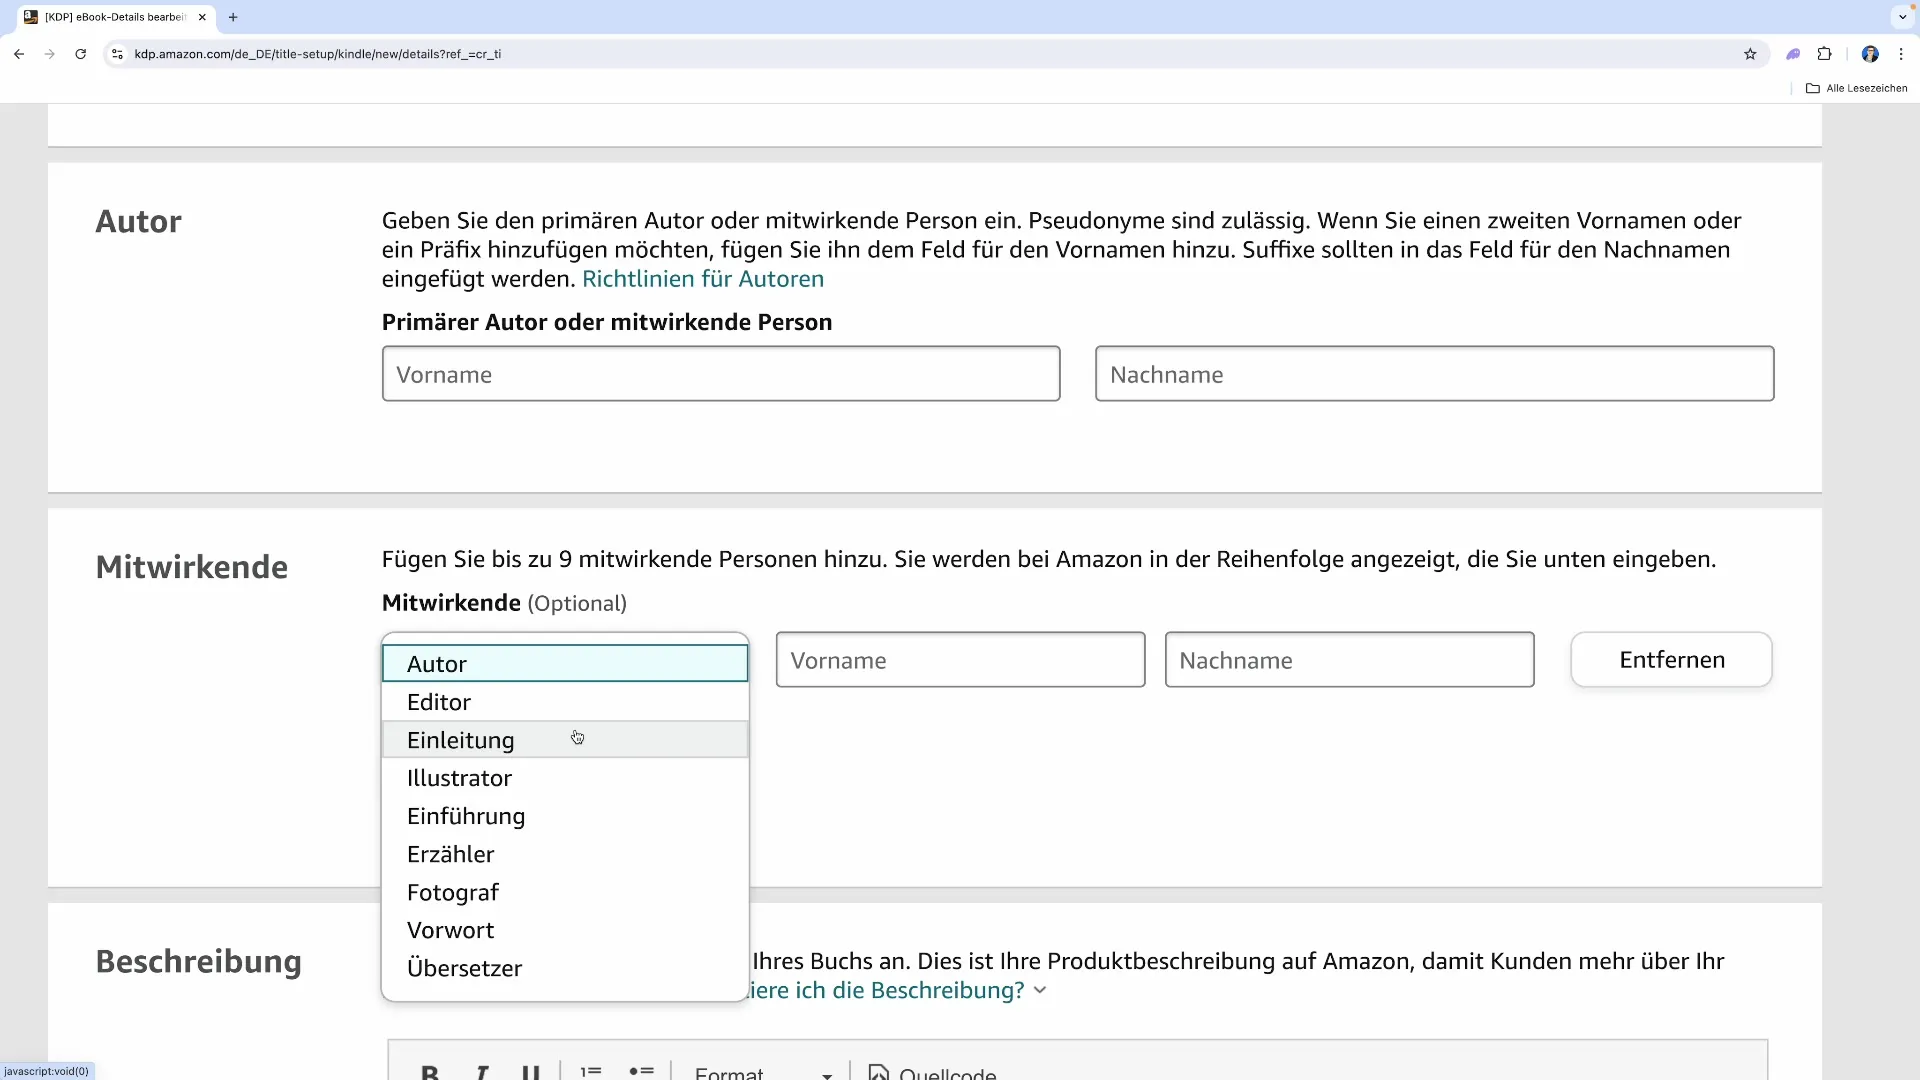Open the Chrome three-dot menu

click(1901, 54)
